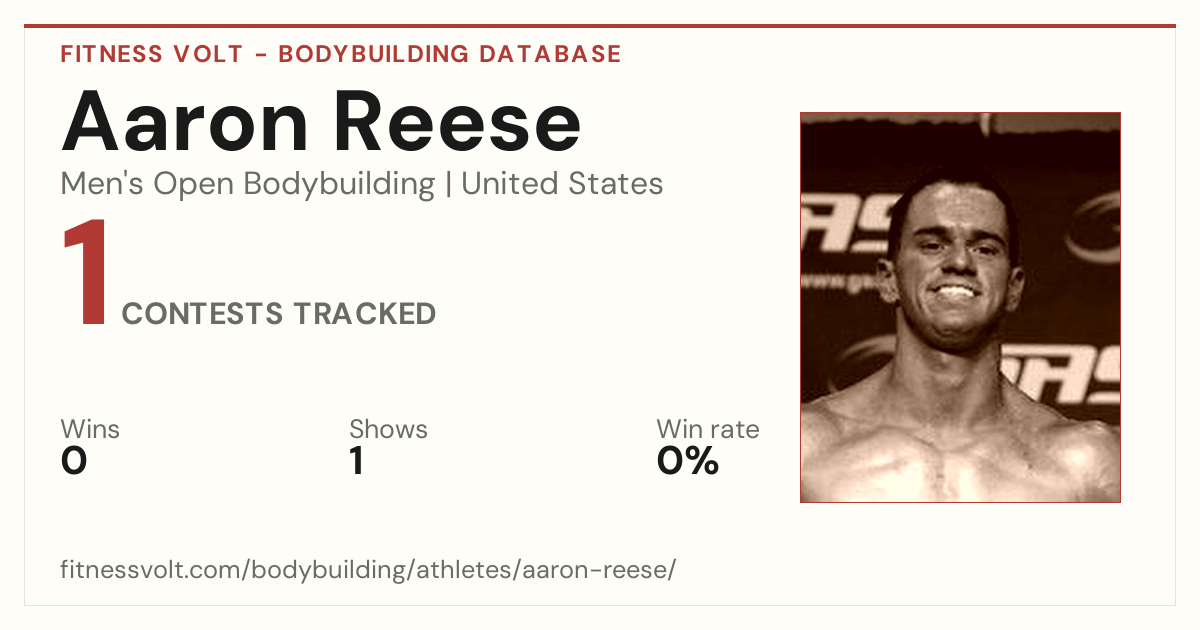The image size is (1200, 630).
Task: Select the word DATABASE in the header
Action: click(550, 54)
